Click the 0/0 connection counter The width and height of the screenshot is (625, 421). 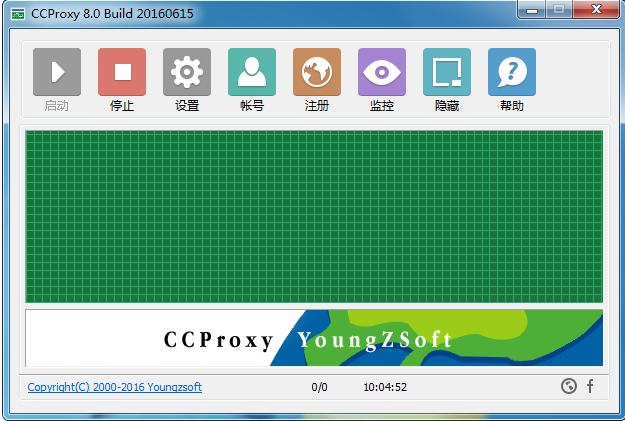319,387
